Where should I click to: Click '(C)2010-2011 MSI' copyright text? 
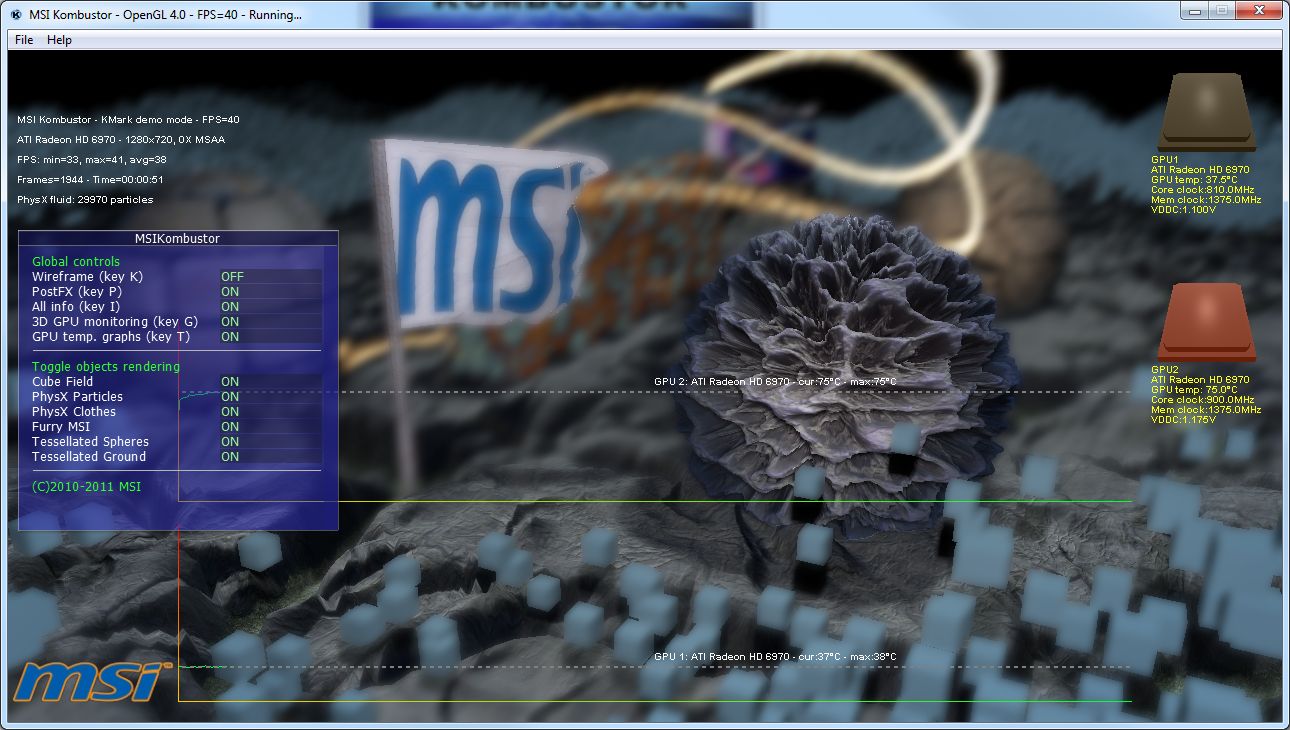pos(87,487)
